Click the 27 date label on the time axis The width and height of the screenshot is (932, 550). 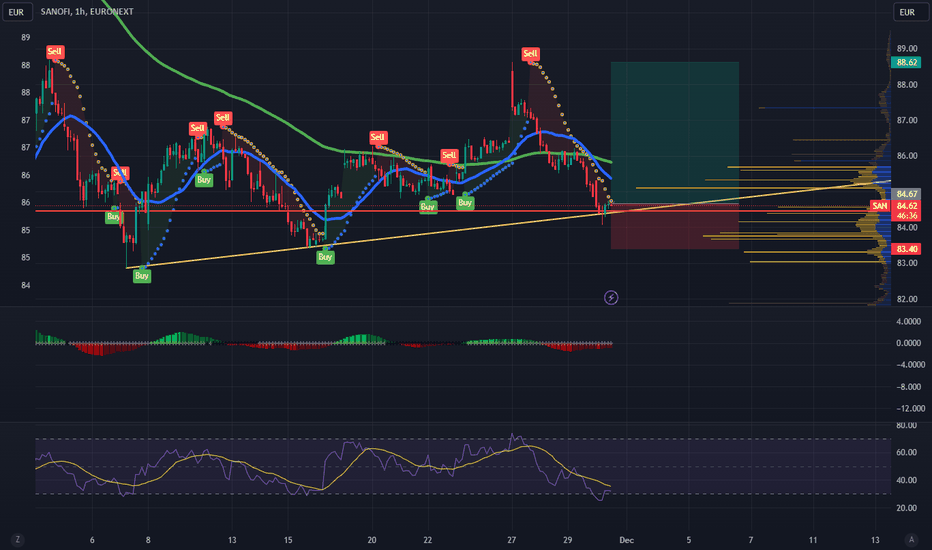point(512,540)
